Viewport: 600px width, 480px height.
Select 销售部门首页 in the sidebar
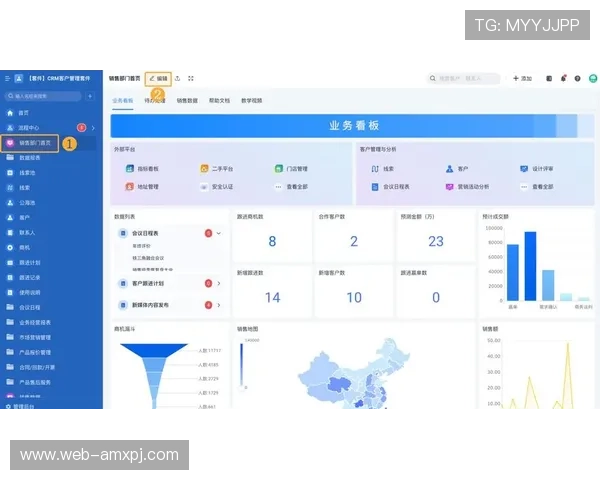coord(30,143)
